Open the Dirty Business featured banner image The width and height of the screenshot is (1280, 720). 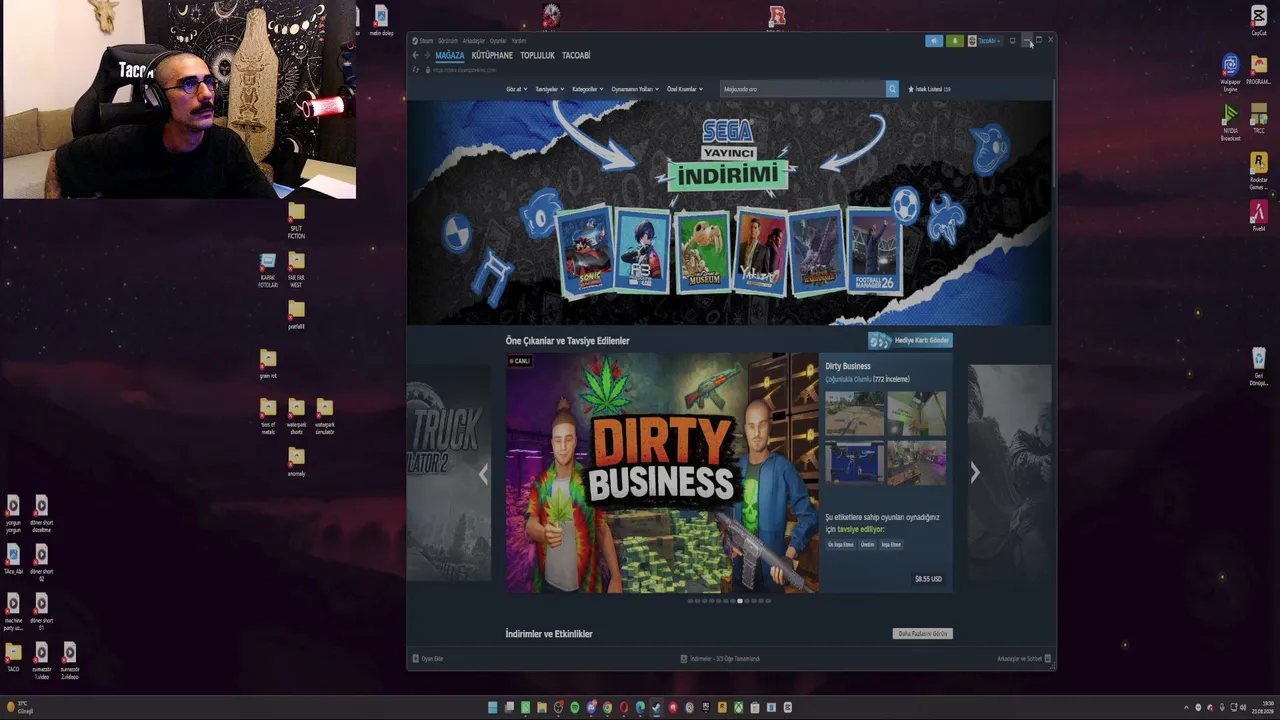pyautogui.click(x=662, y=473)
